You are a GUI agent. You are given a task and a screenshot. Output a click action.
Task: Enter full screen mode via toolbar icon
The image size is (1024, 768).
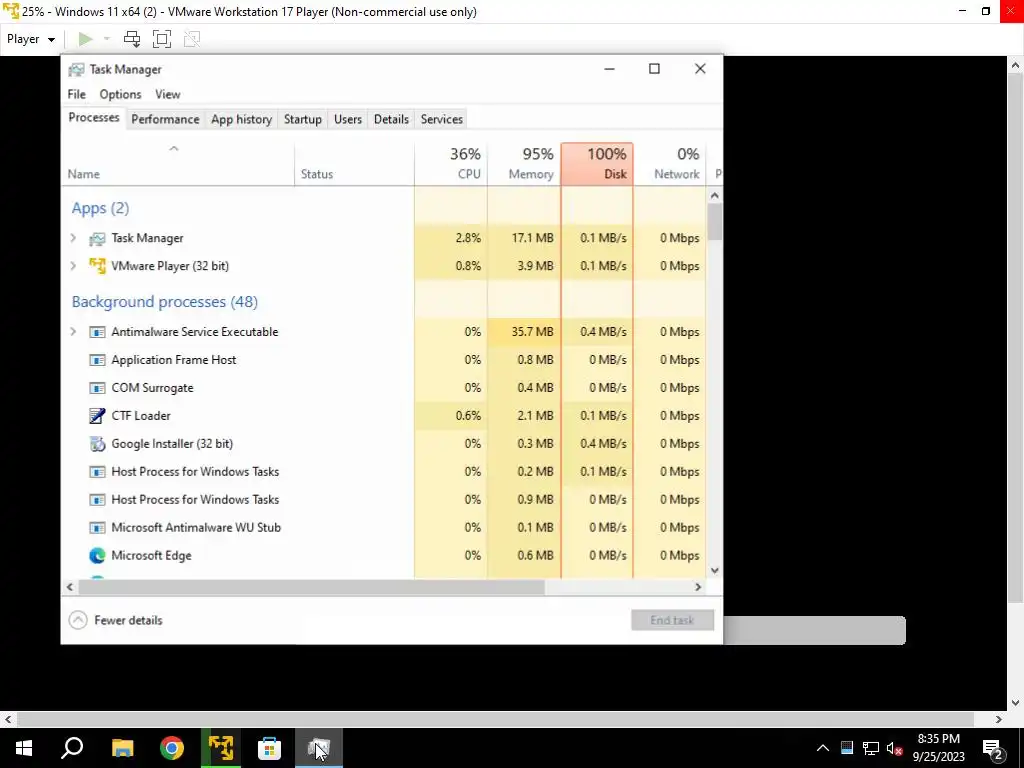[162, 39]
